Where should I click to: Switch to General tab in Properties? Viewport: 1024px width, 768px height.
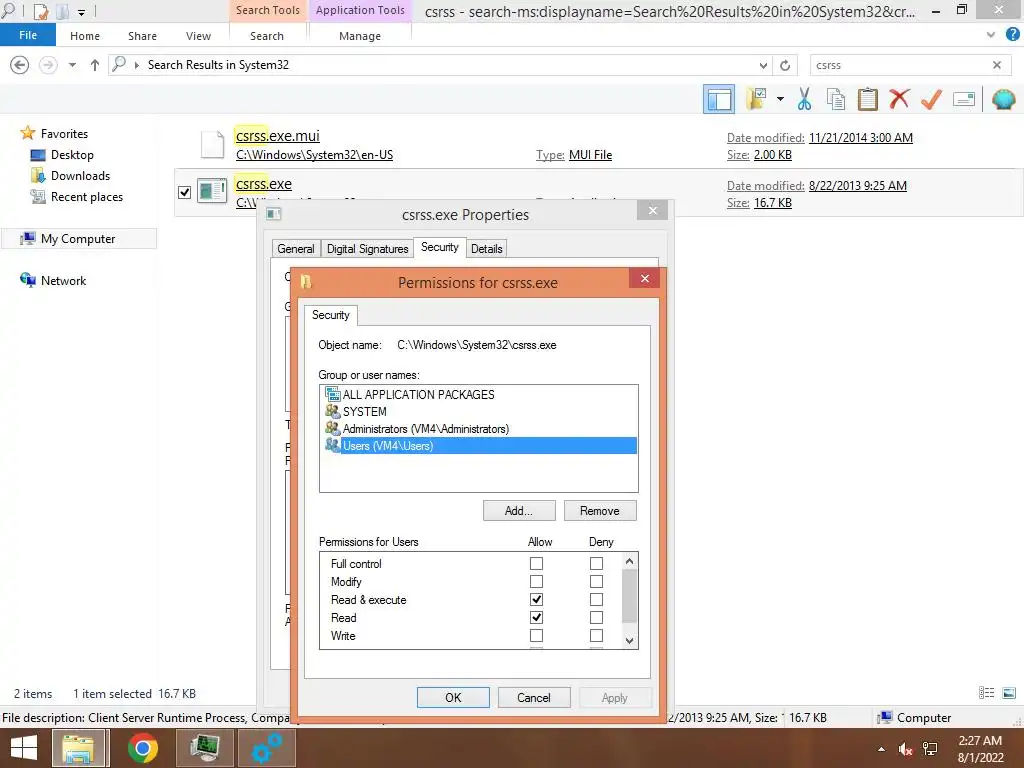tap(296, 248)
